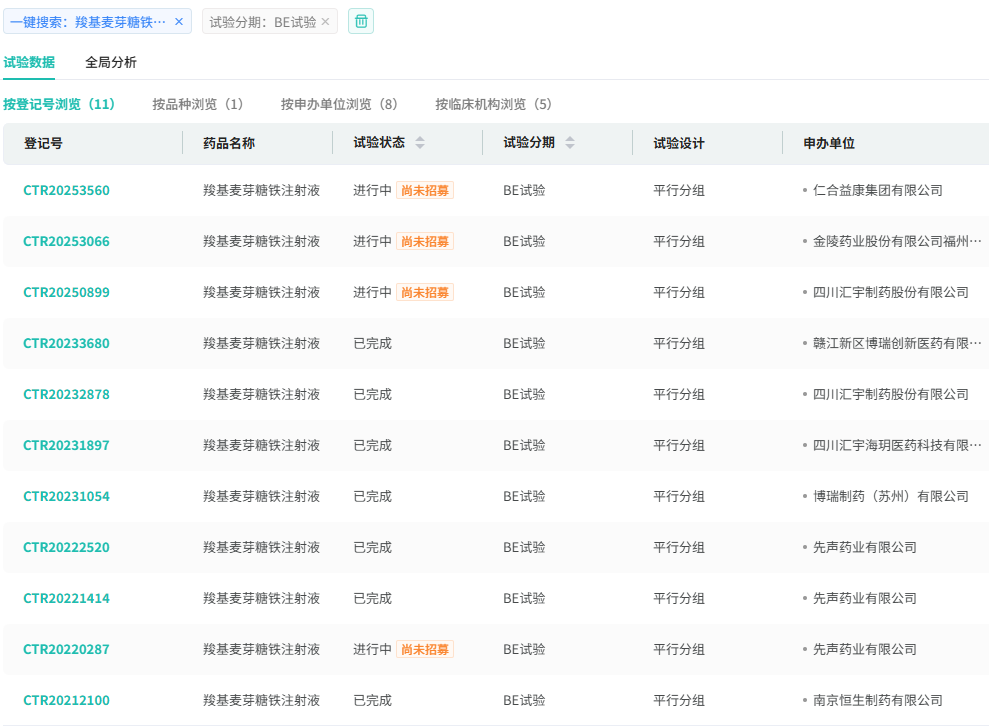
Task: Browse by 按品种浏览 (1)
Action: 197,104
